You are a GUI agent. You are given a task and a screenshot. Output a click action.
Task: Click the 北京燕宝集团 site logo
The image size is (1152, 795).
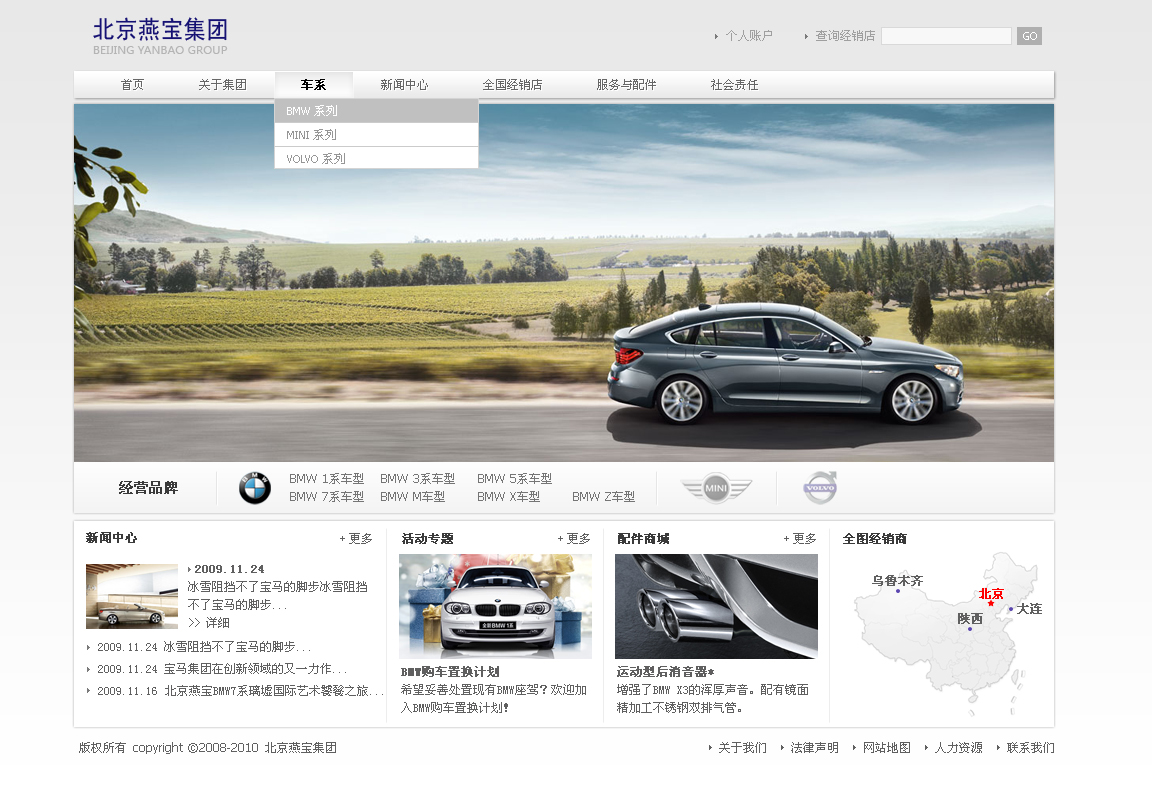(x=160, y=37)
